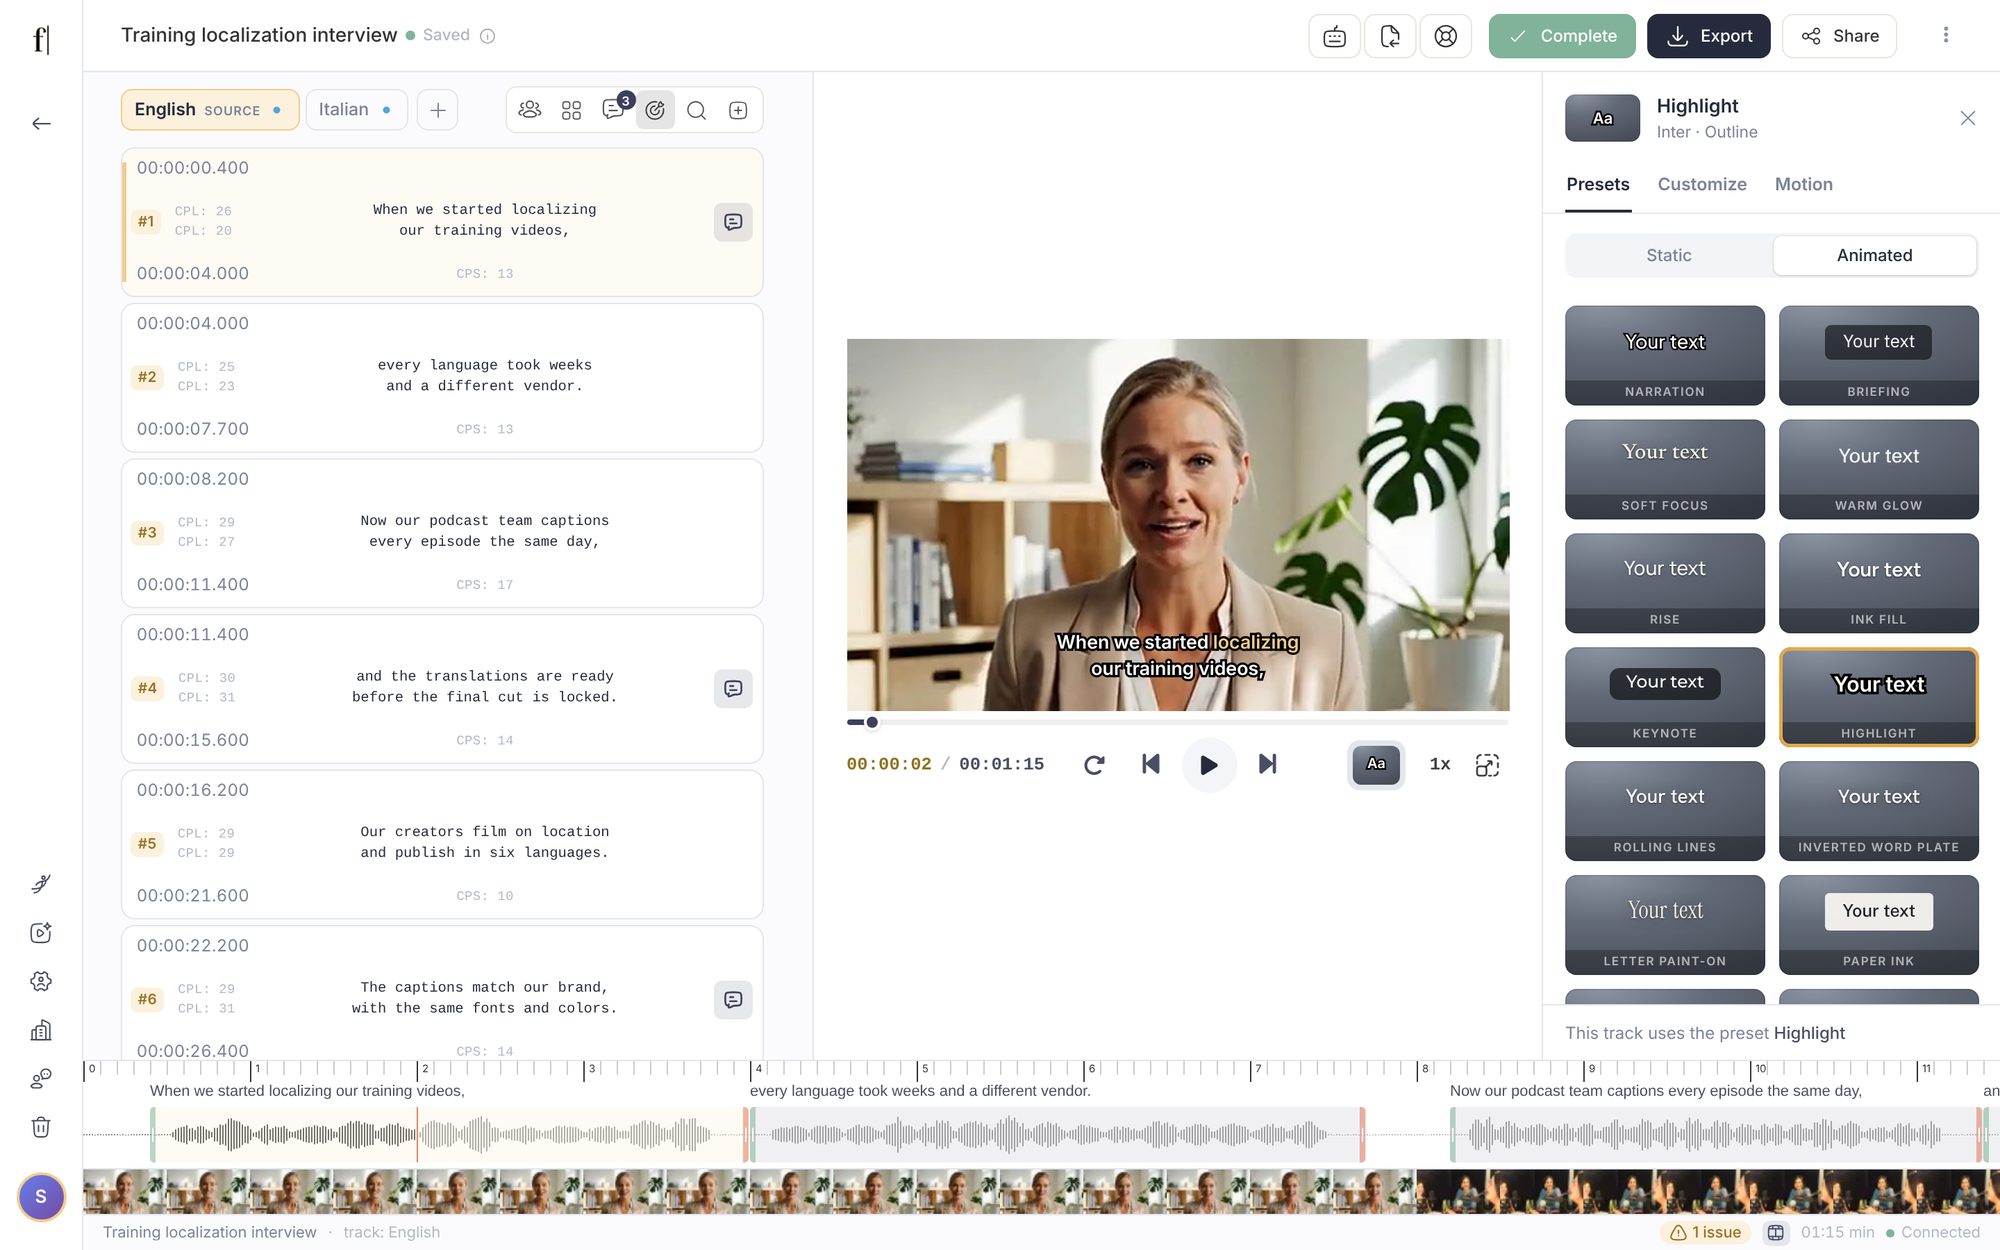Select the English source track

pyautogui.click(x=210, y=110)
